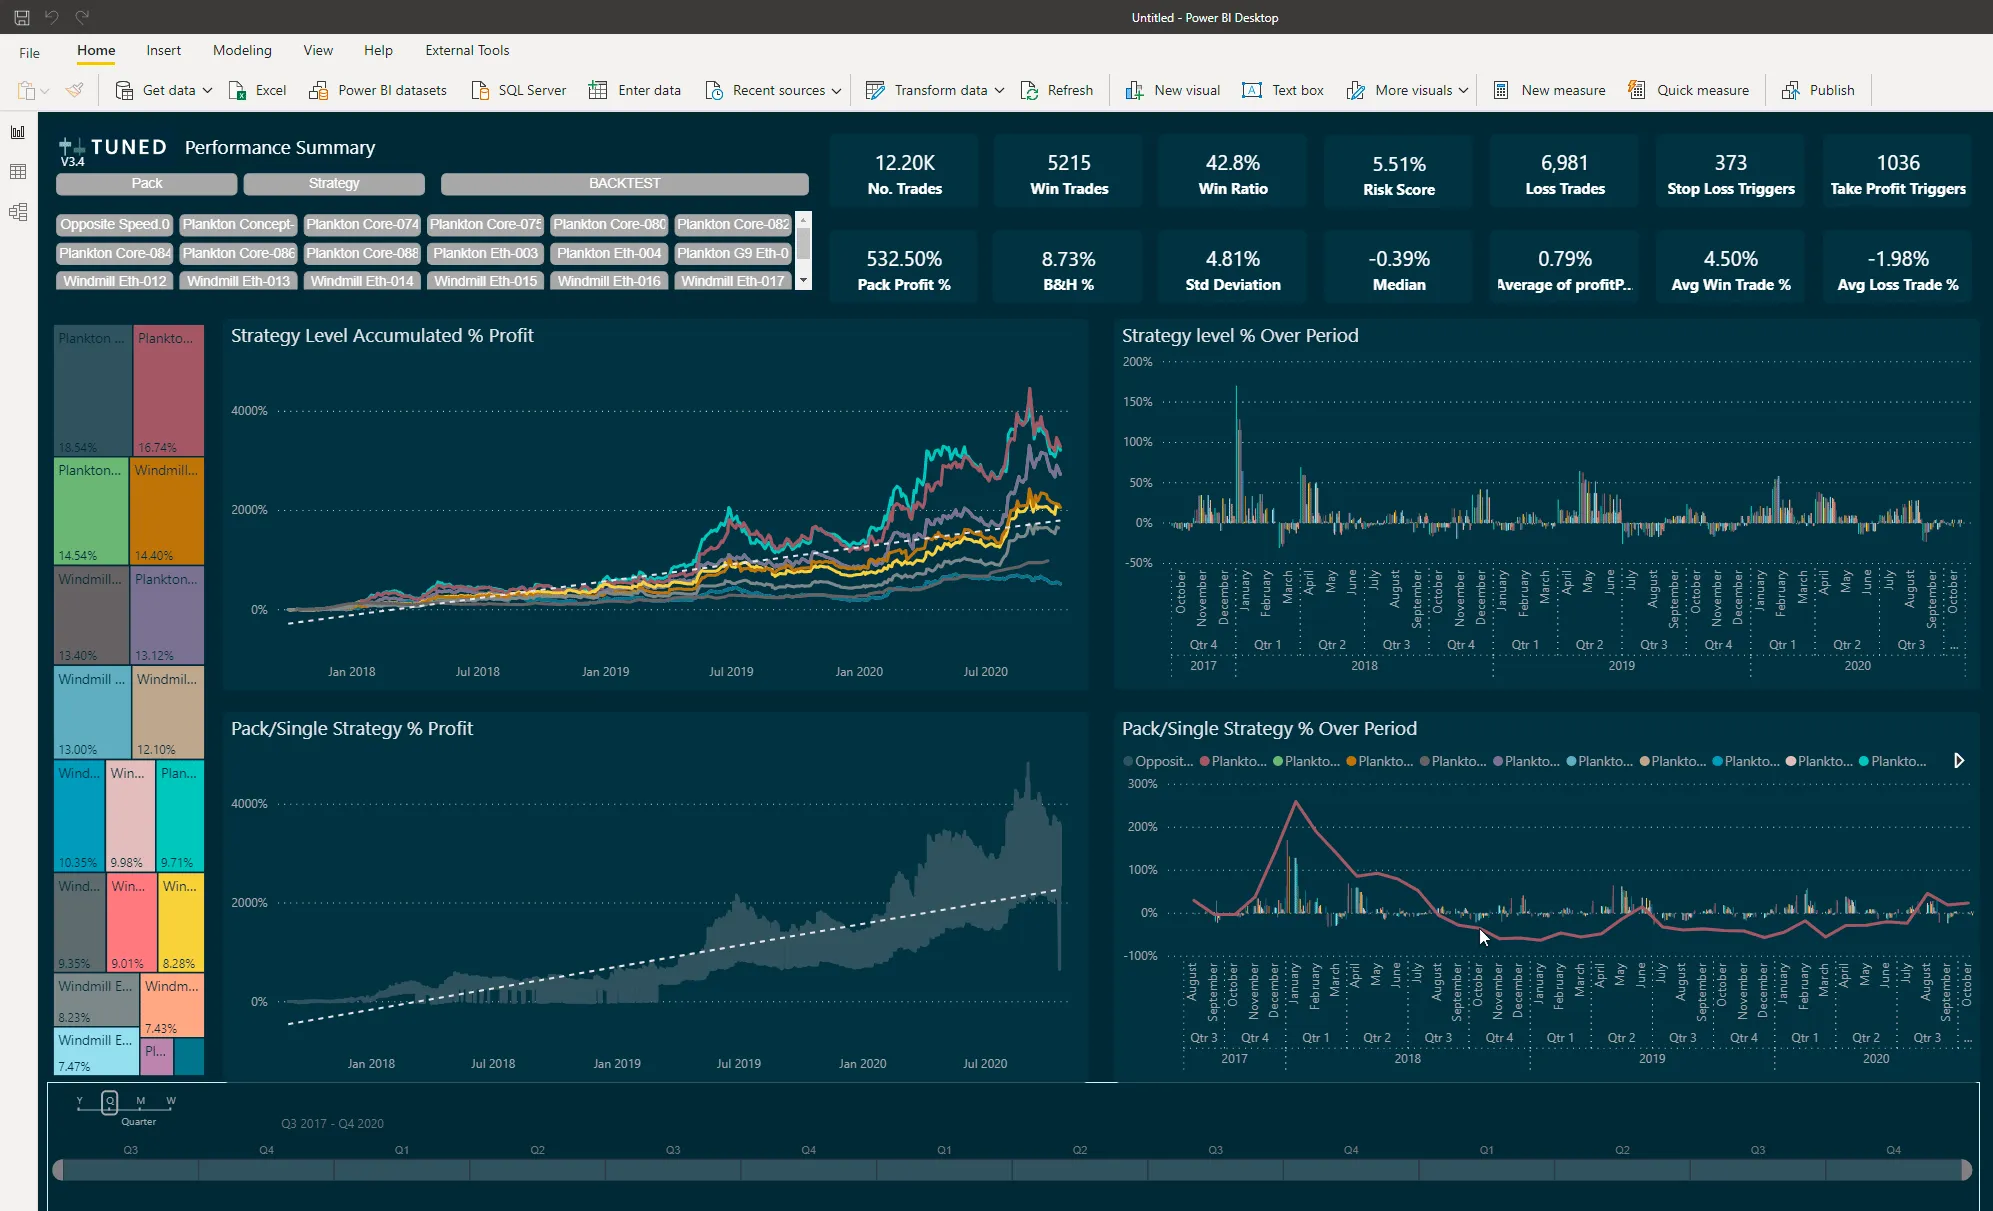Click the Pack slicer button
The image size is (1993, 1211).
147,183
